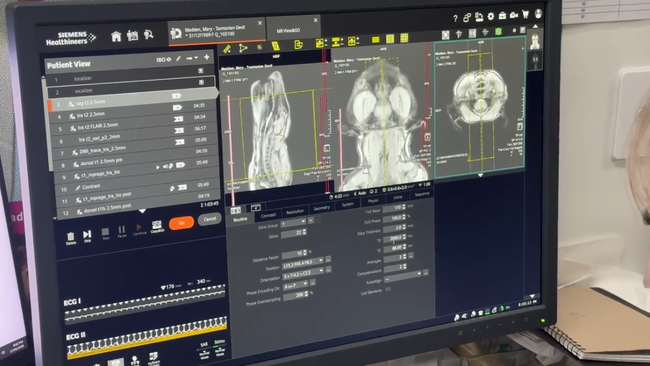650x366 pixels.
Task: Click the plus button beside Slice Group
Action: click(x=311, y=220)
